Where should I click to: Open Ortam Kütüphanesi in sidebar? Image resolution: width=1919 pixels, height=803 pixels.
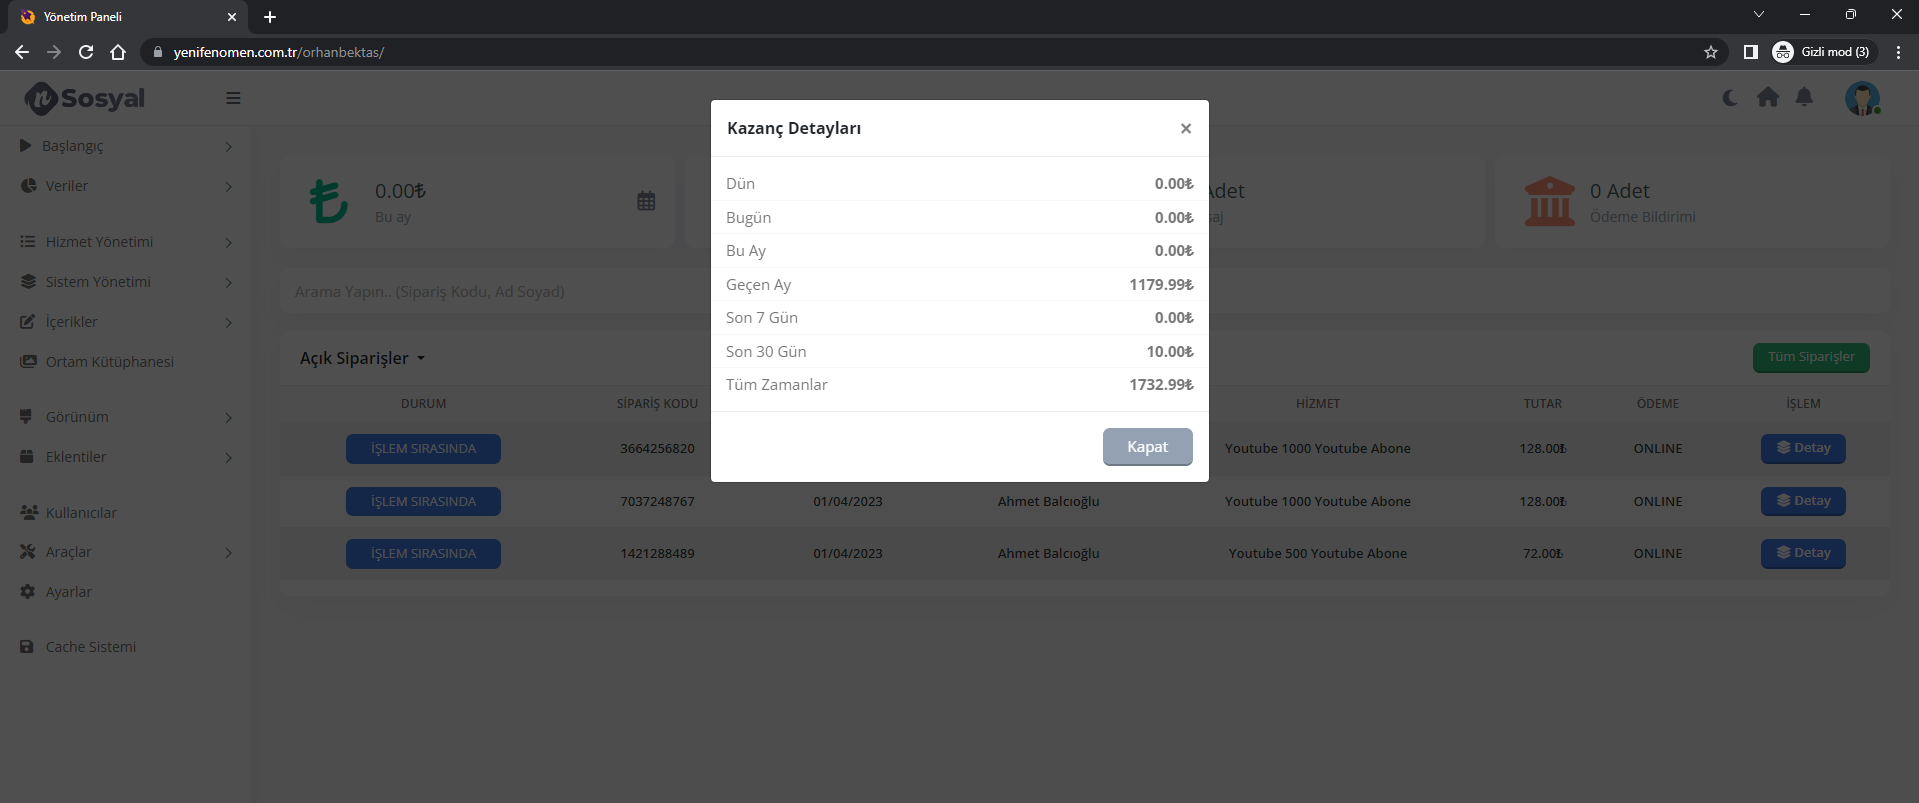click(110, 362)
